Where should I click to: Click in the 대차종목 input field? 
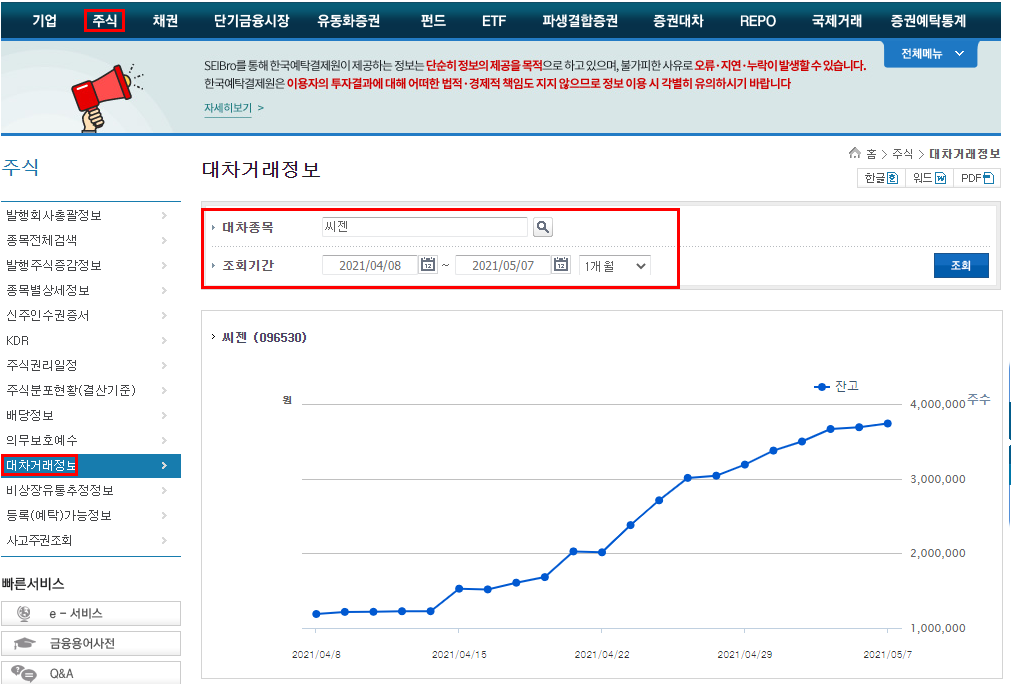[x=424, y=226]
